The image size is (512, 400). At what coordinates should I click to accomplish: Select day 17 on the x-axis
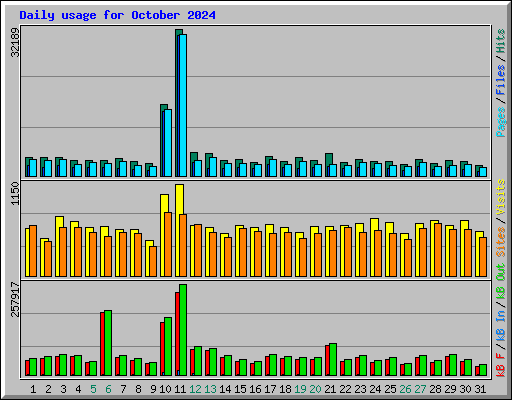270,389
